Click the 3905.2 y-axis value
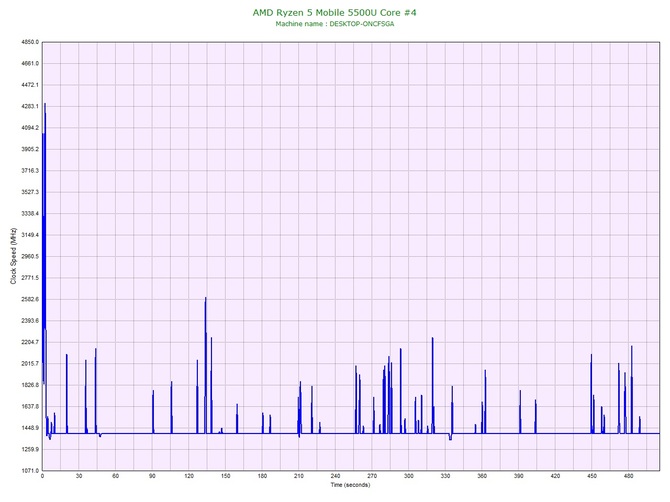The height and width of the screenshot is (502, 670). click(x=30, y=150)
